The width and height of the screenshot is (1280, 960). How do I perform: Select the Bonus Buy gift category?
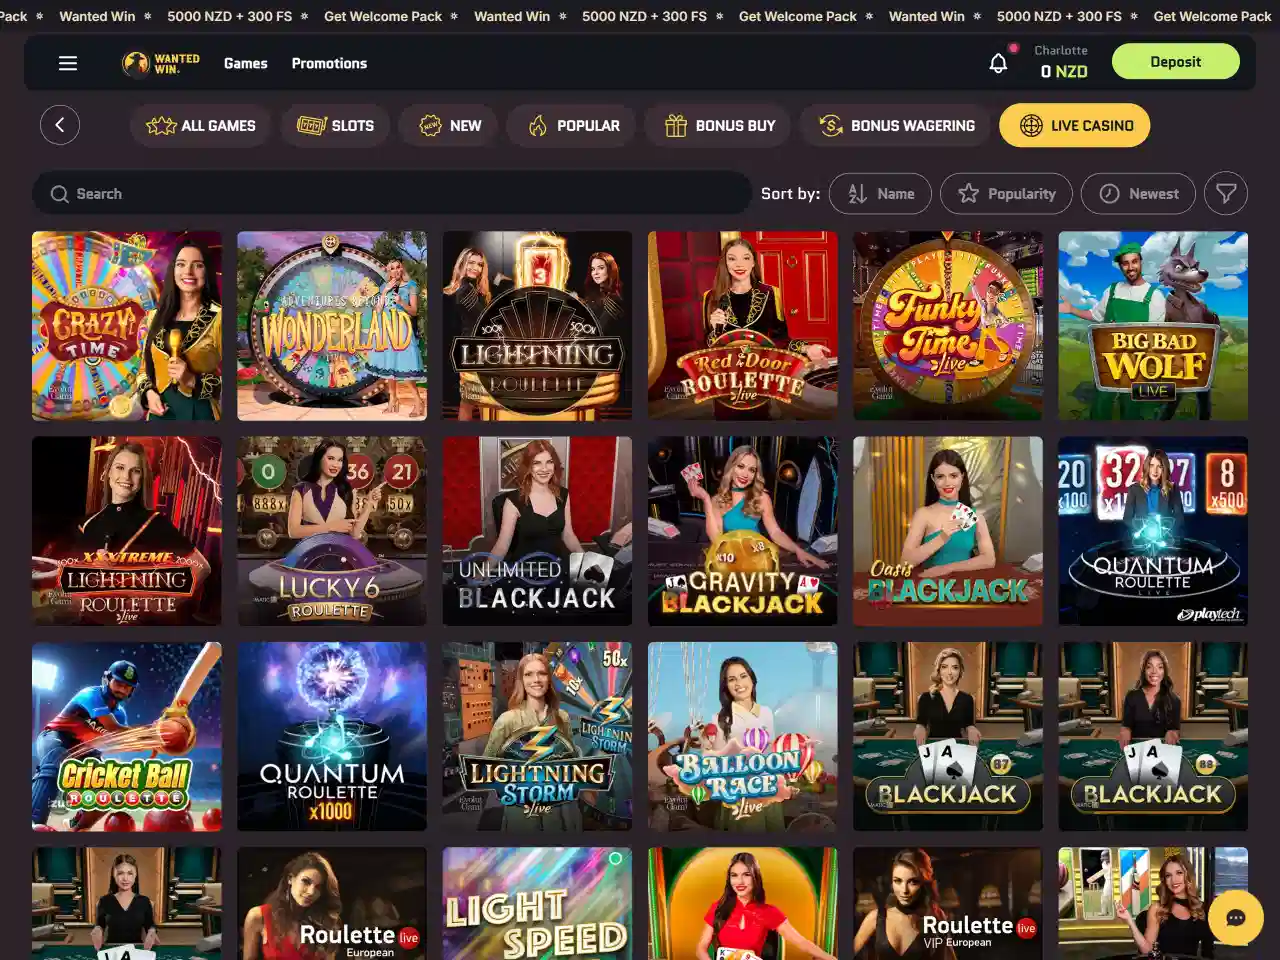720,126
